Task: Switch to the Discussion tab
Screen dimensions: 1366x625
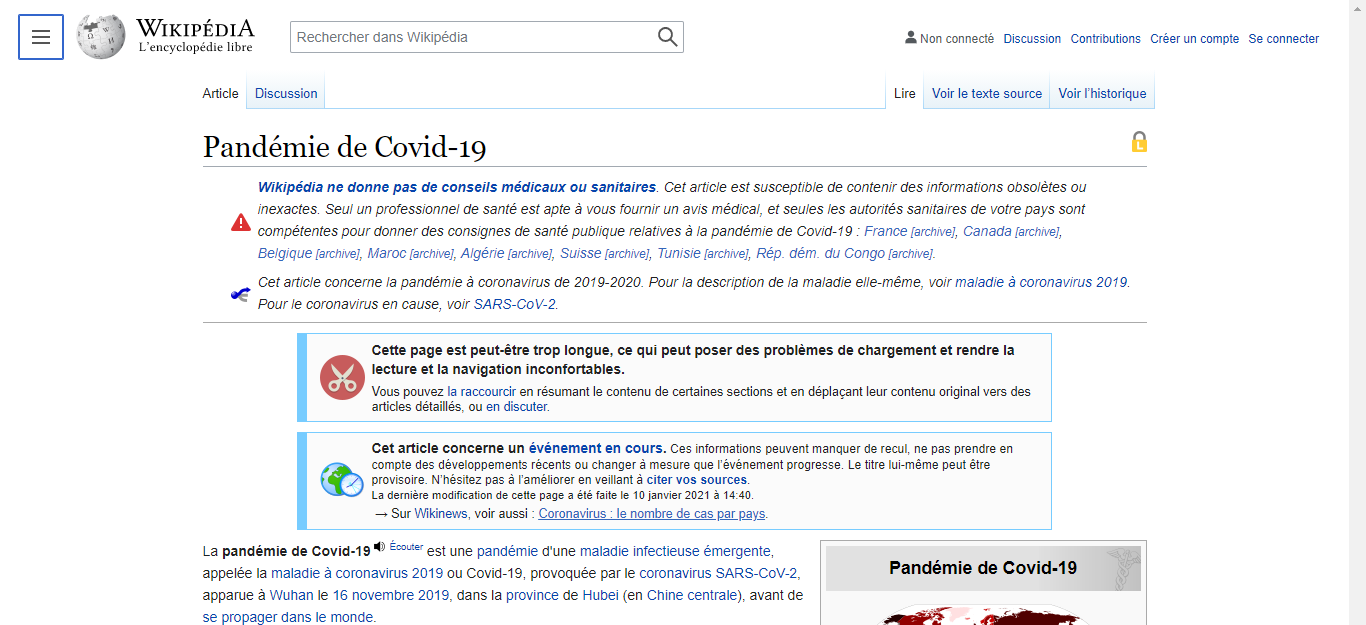Action: [x=286, y=93]
